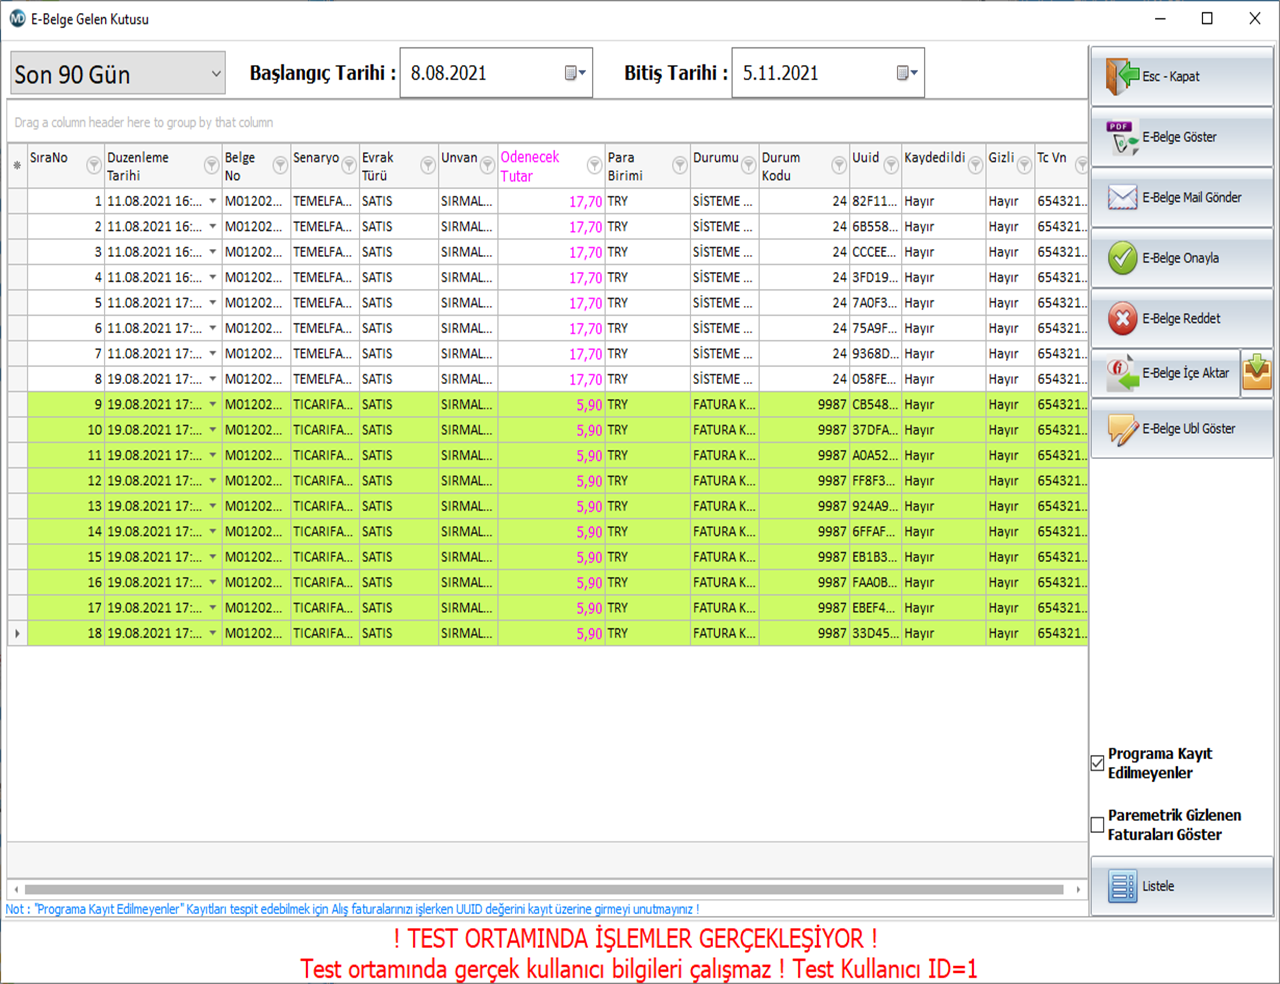The width and height of the screenshot is (1280, 984).
Task: Click SİSTEME status in row 8
Action: tap(724, 379)
